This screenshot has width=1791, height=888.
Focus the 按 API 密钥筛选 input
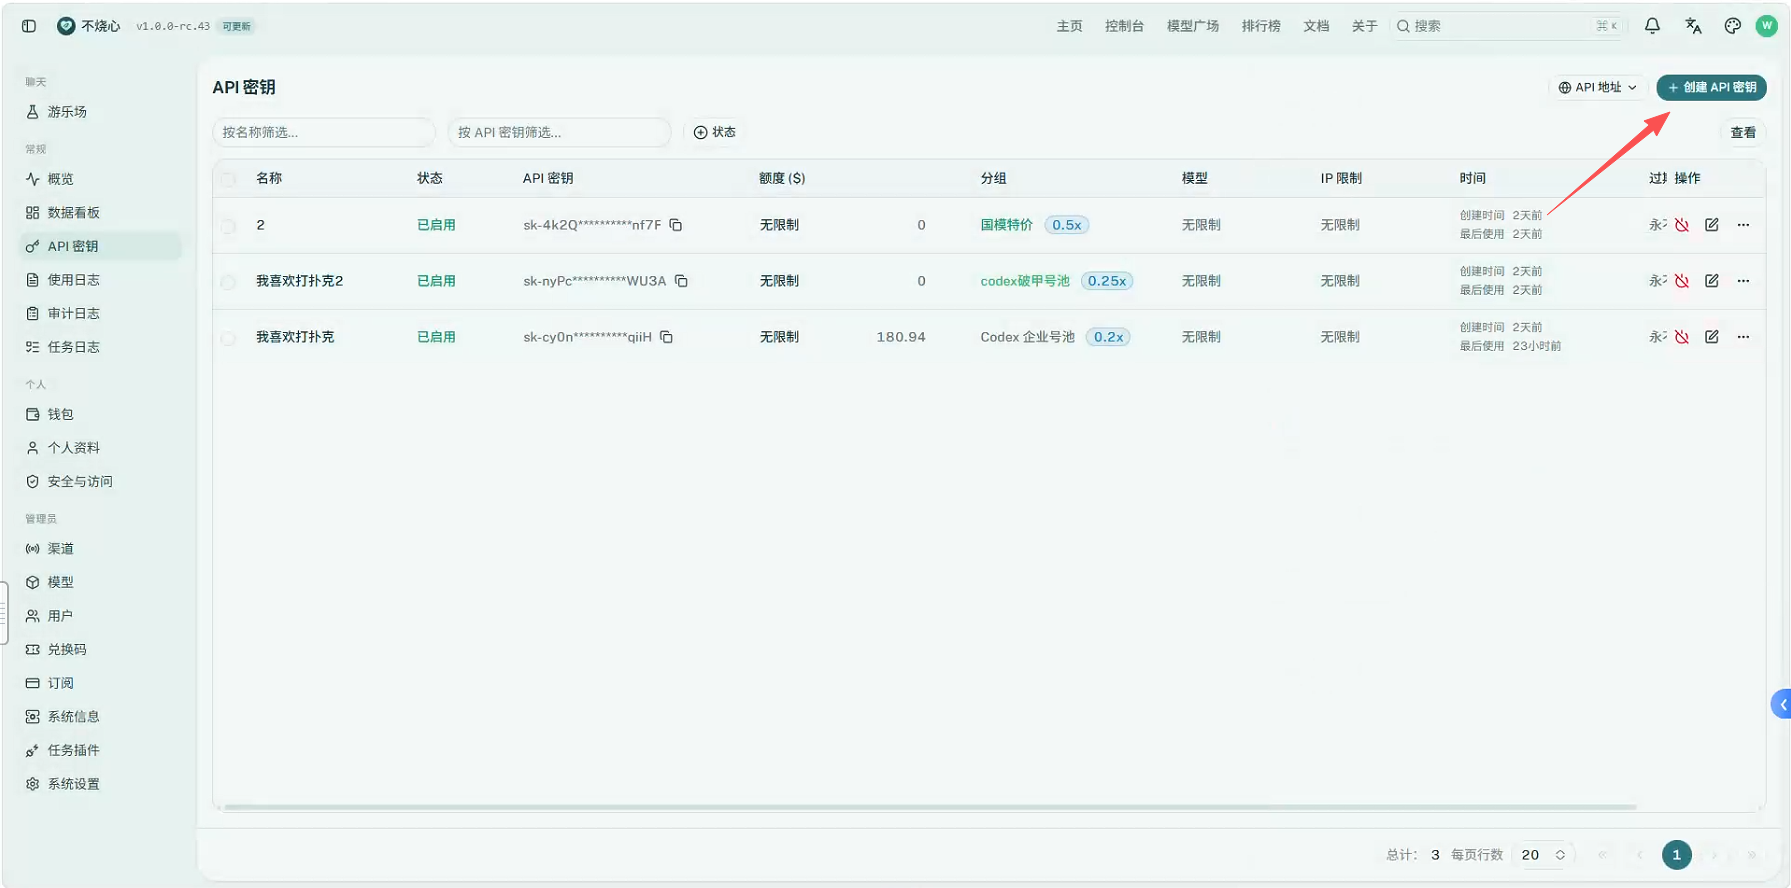tap(559, 132)
